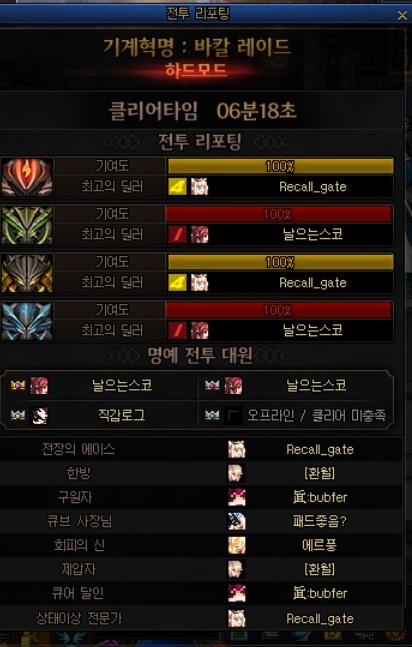The width and height of the screenshot is (412, 647).
Task: Select Recall_gate name in first top dealer row
Action: tap(313, 187)
